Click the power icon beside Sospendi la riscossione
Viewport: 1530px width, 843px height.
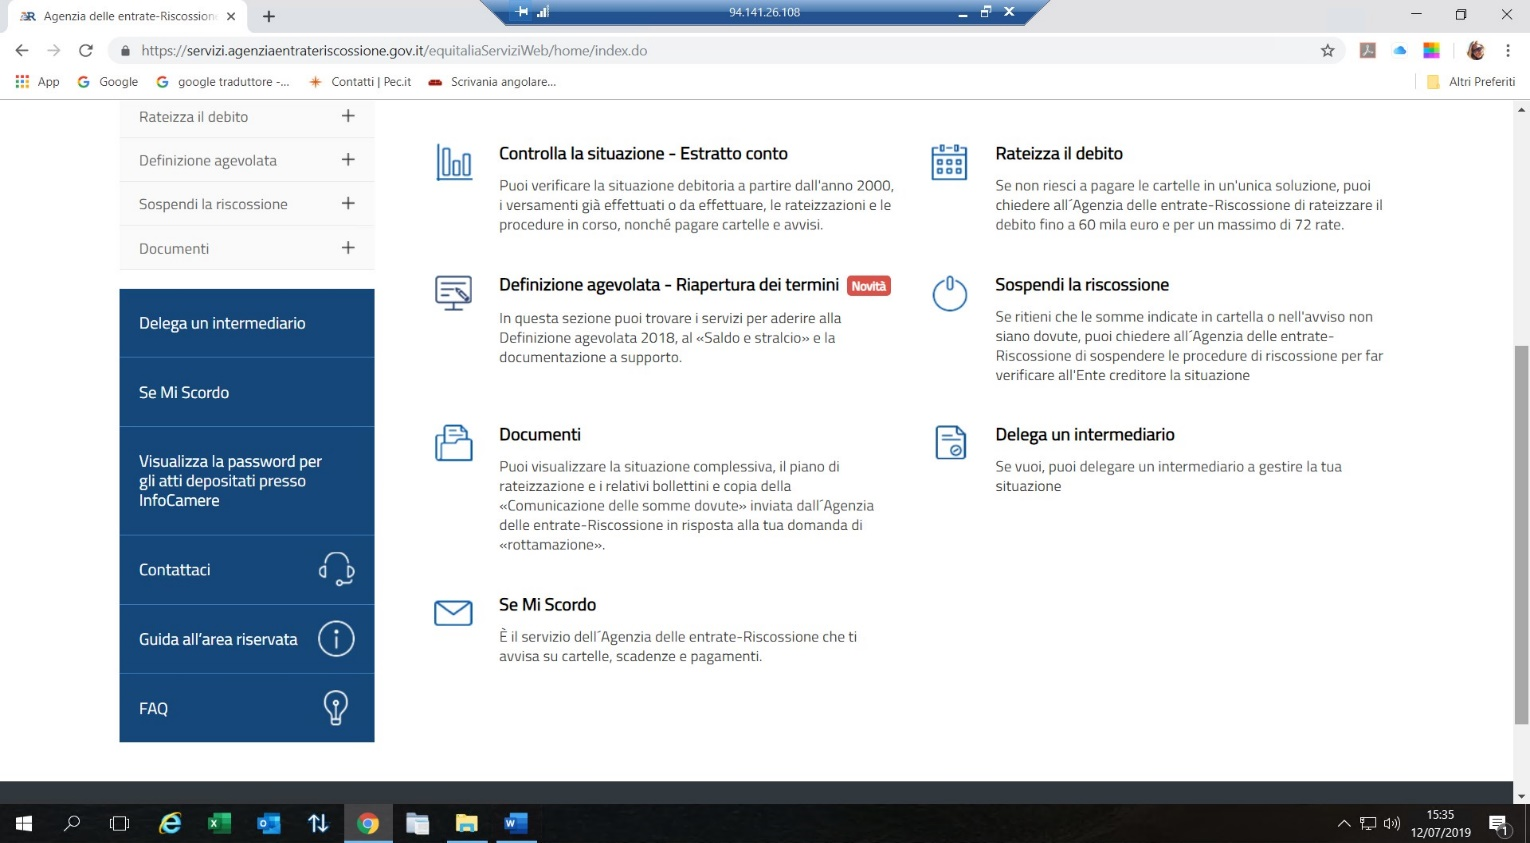(948, 293)
